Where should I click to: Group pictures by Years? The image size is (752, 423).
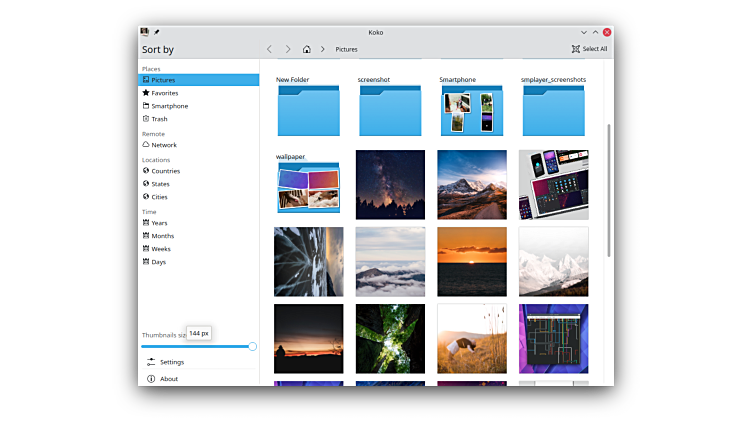159,223
